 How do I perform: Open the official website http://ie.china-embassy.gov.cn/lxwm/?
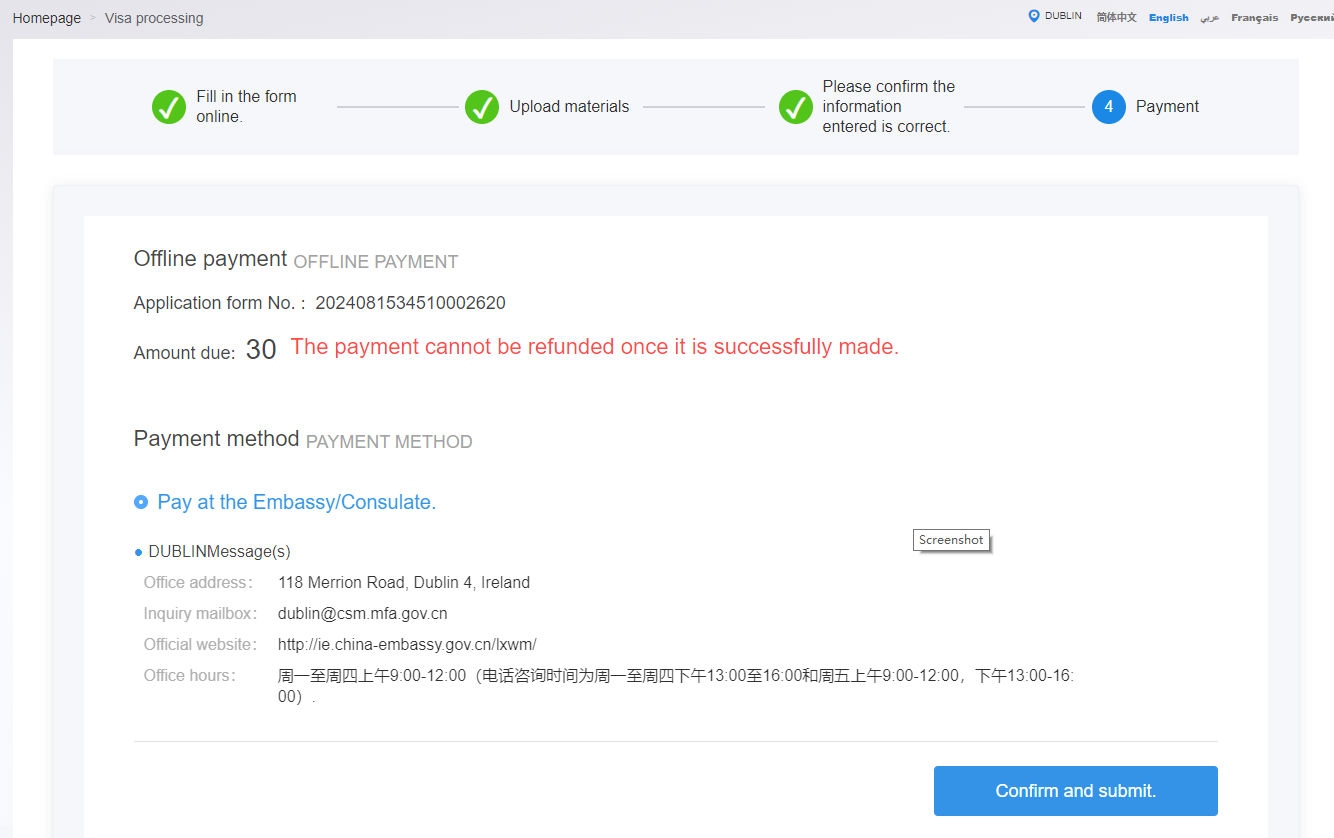pos(407,644)
